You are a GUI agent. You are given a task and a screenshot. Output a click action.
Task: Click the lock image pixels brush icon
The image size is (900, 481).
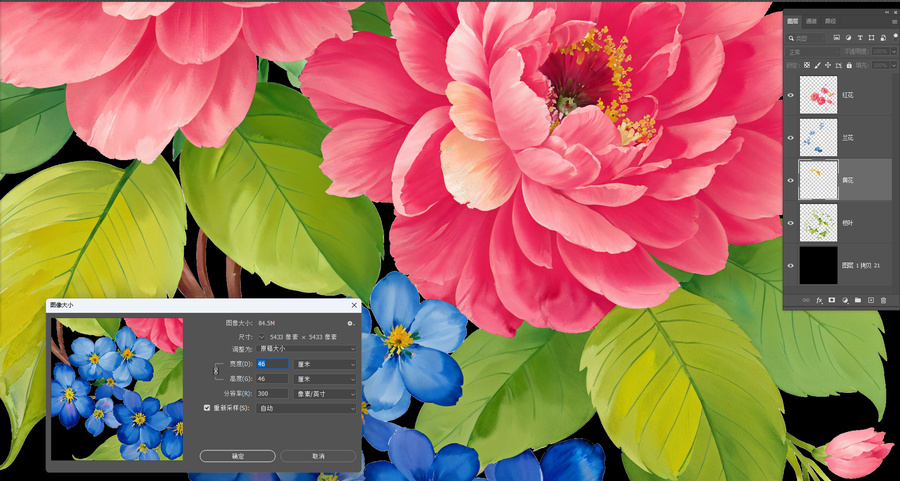[817, 65]
